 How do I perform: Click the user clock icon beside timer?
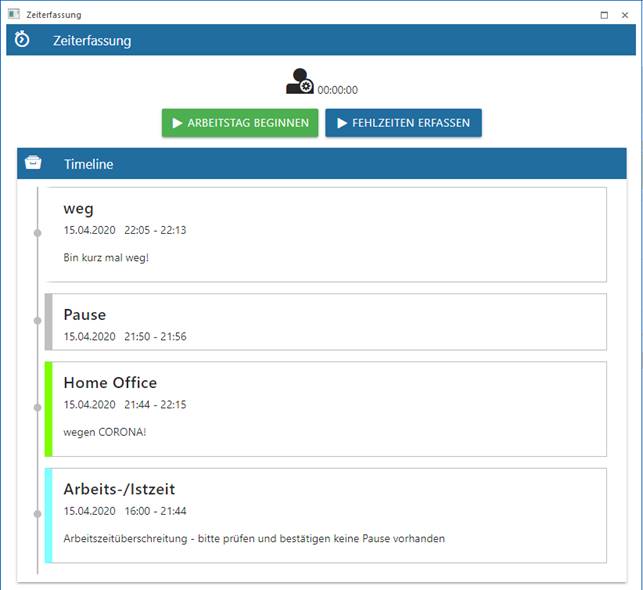pos(299,82)
